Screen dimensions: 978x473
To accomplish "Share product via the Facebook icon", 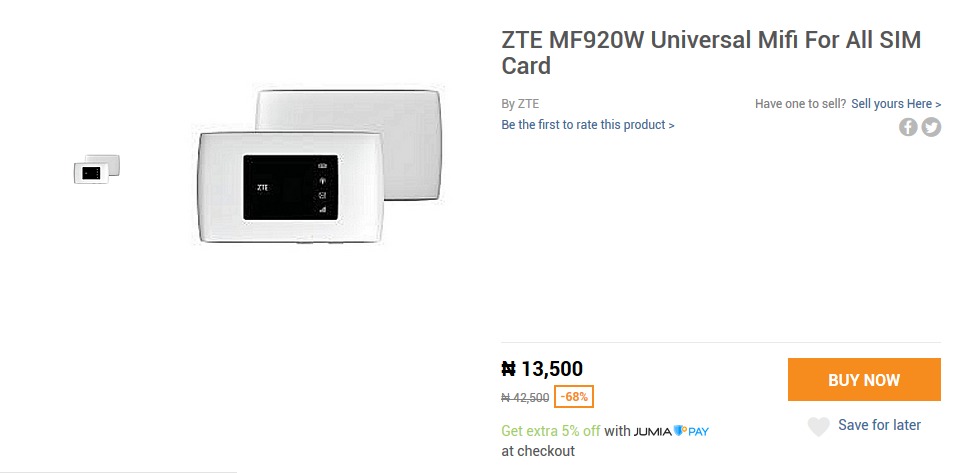I will click(908, 127).
